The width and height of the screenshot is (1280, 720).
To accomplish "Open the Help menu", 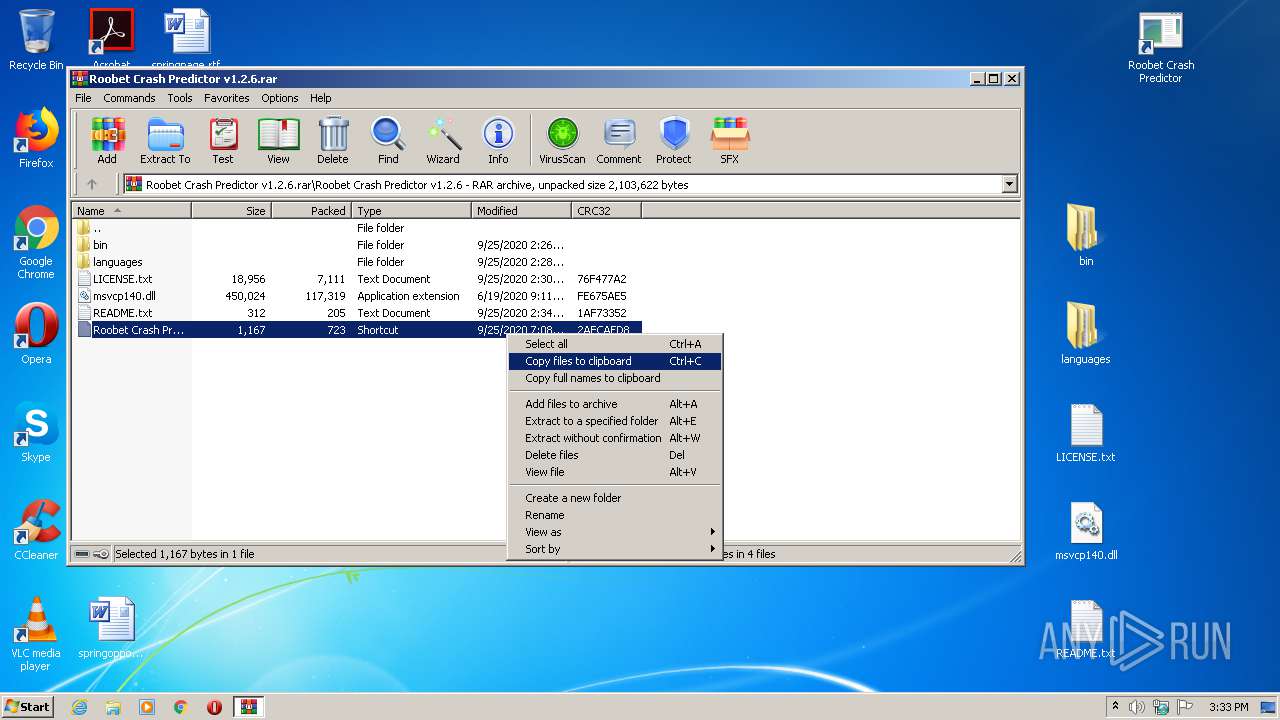I will [320, 98].
